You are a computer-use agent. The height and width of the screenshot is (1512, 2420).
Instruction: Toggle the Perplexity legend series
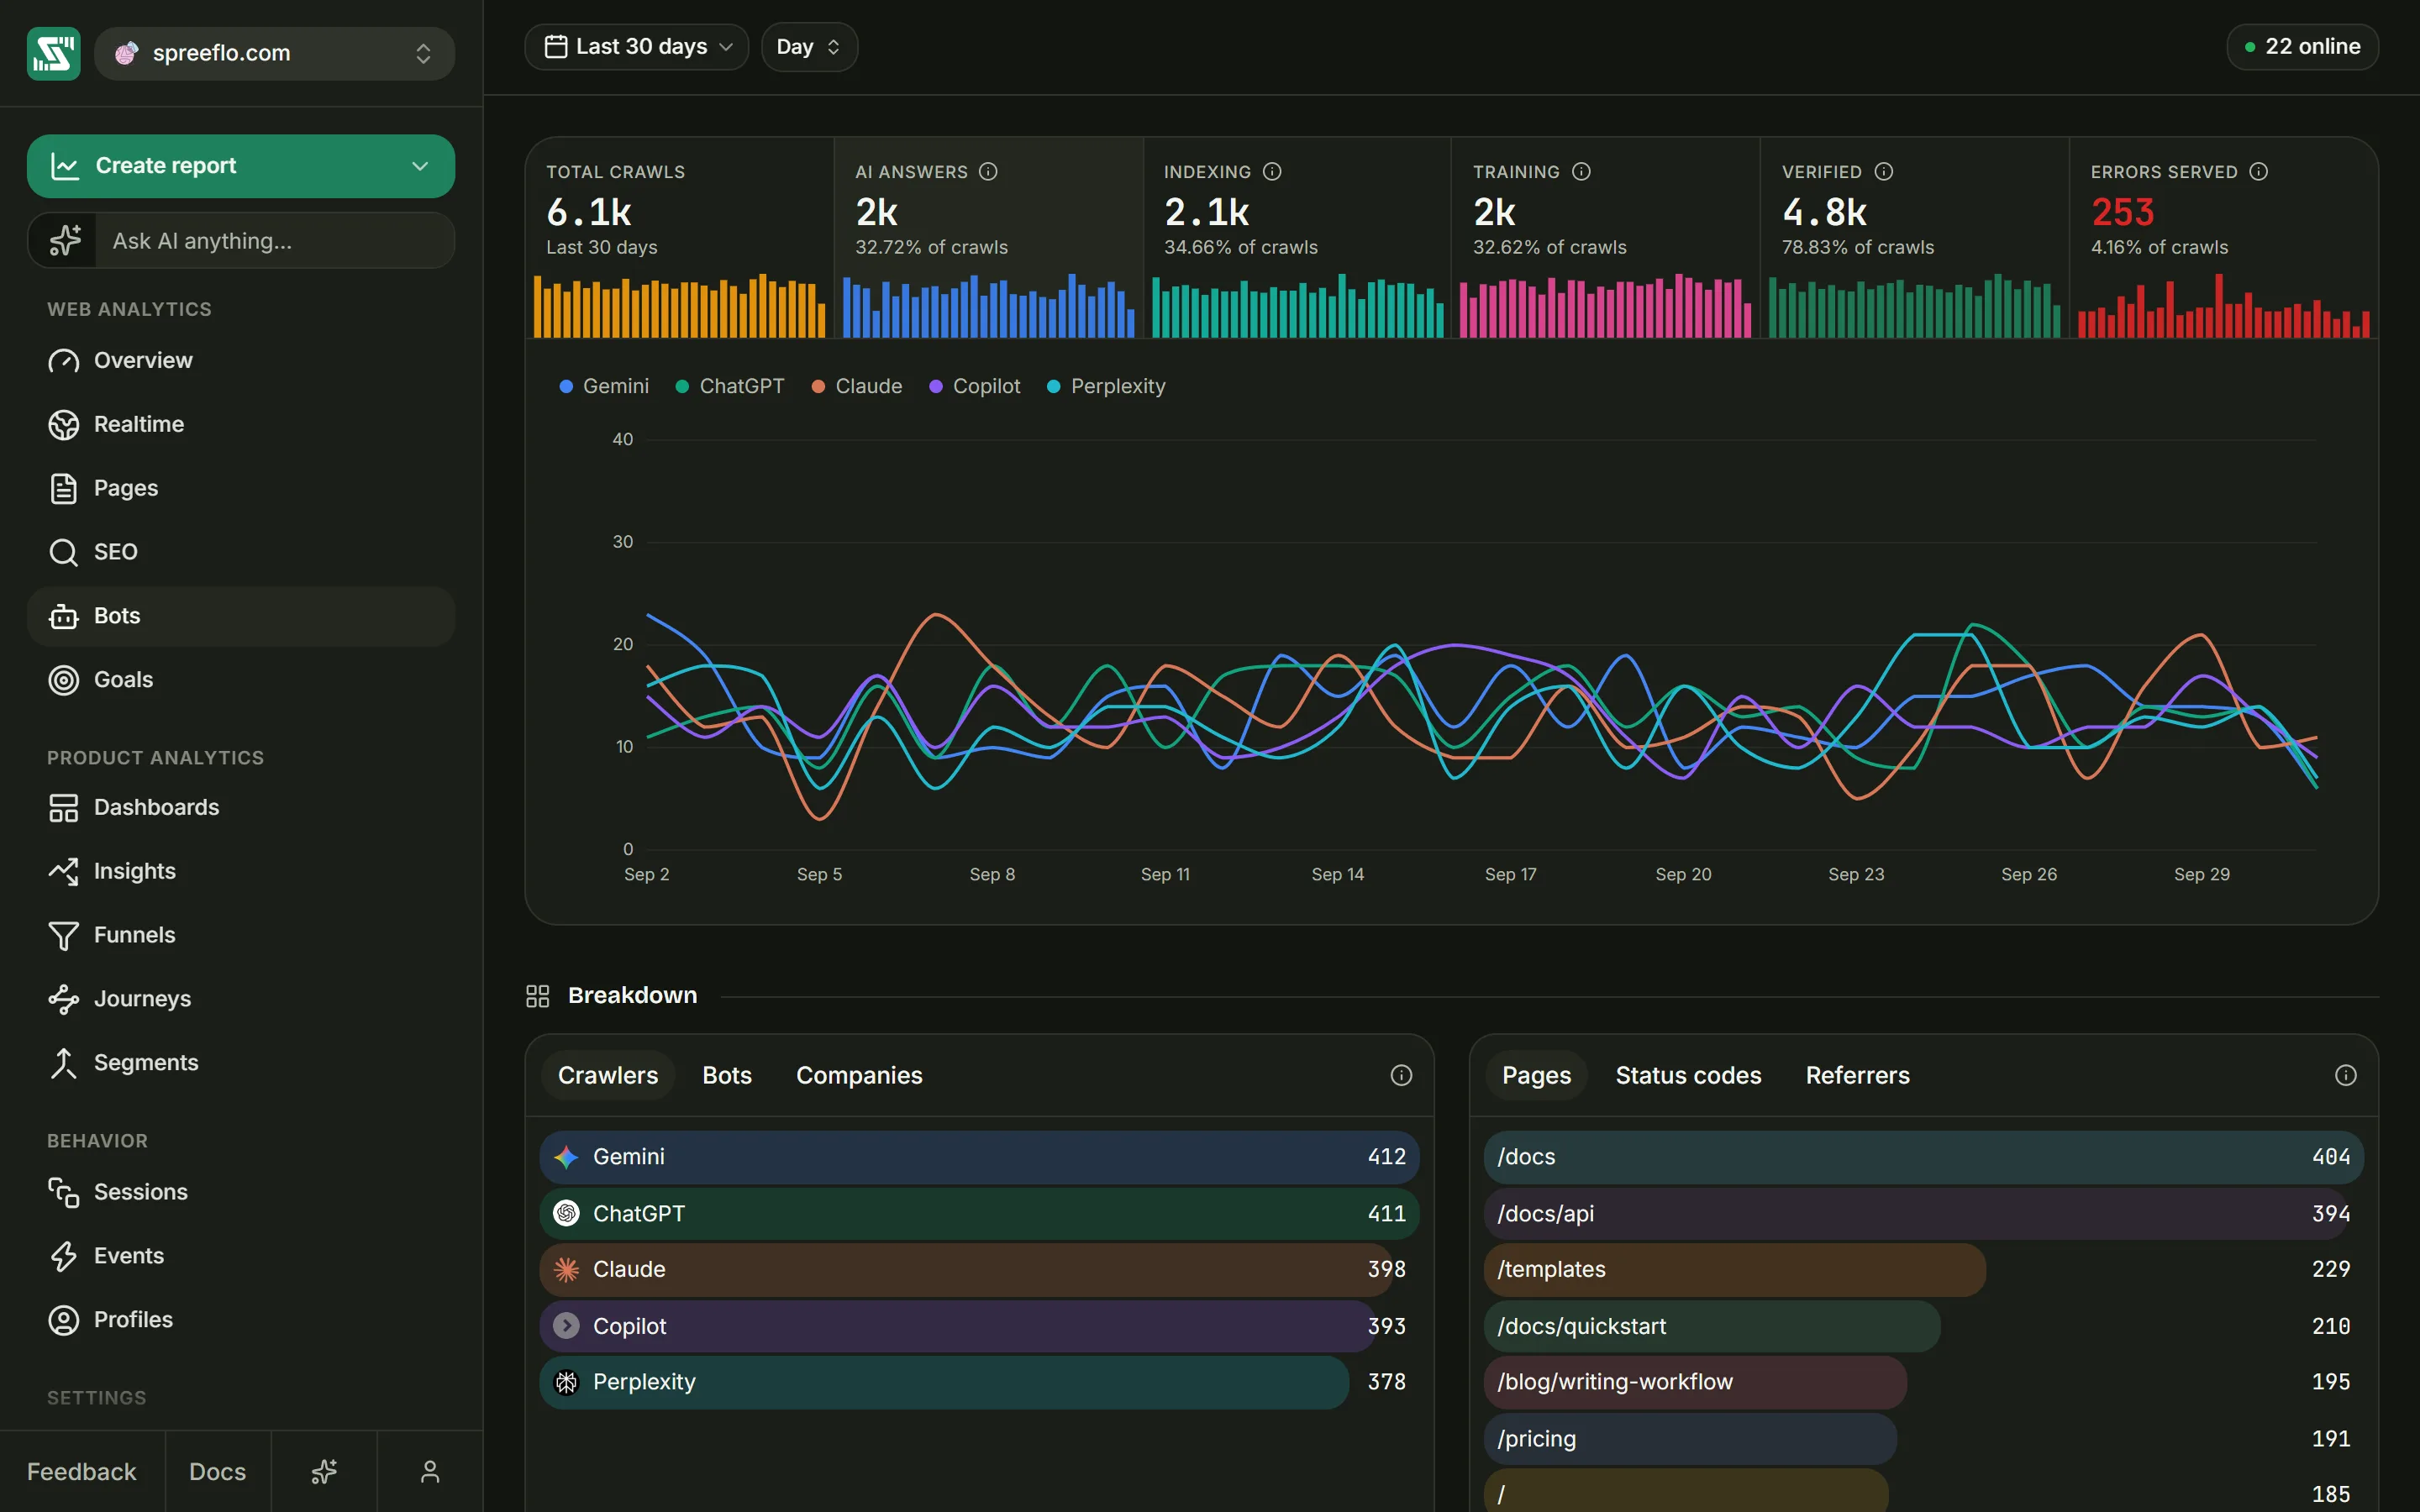pyautogui.click(x=1106, y=386)
